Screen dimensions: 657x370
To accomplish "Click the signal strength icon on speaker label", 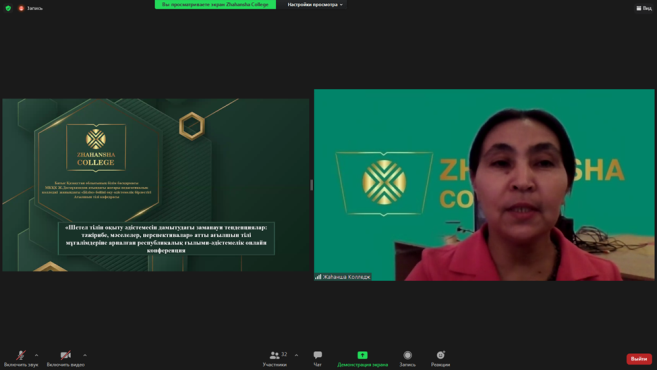I will [318, 277].
